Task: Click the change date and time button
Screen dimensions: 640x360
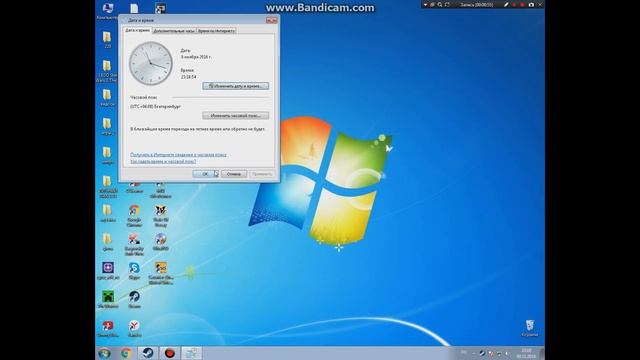Action: [236, 86]
